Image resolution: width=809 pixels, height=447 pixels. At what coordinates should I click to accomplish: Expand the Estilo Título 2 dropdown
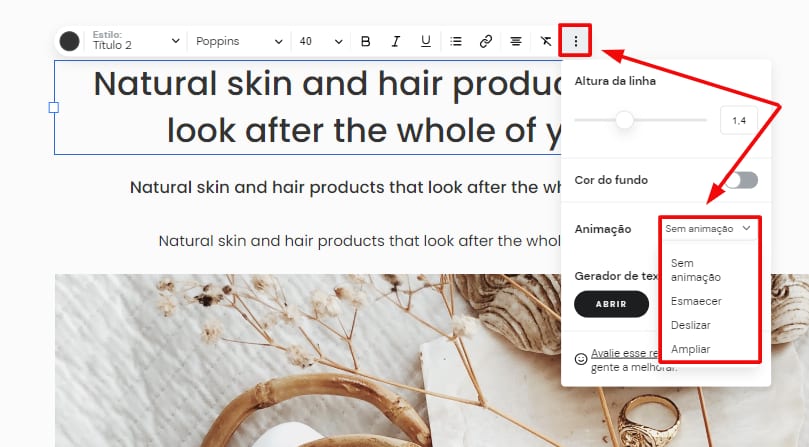[134, 41]
